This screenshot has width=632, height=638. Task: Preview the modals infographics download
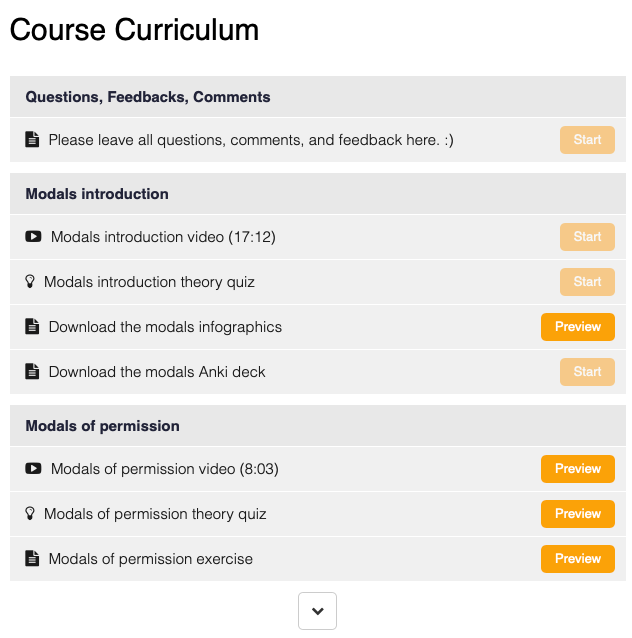(577, 327)
